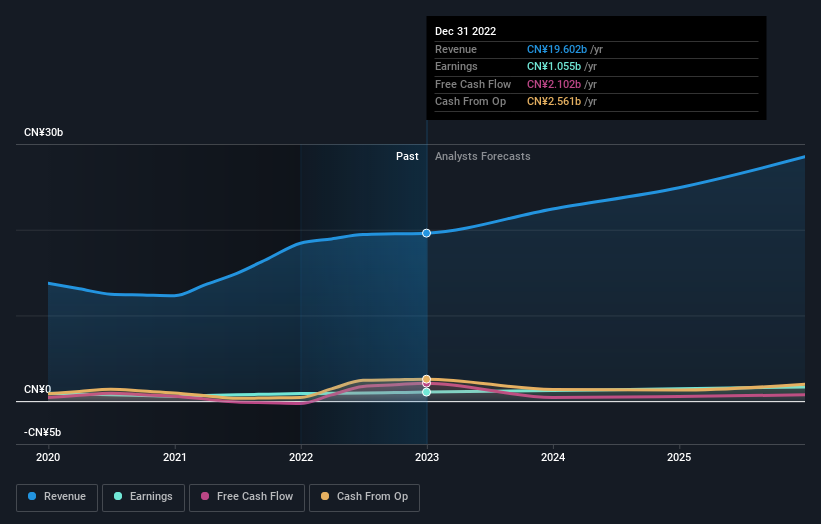Click the Dec 31 2022 tooltip date
Image resolution: width=821 pixels, height=524 pixels.
click(x=465, y=31)
